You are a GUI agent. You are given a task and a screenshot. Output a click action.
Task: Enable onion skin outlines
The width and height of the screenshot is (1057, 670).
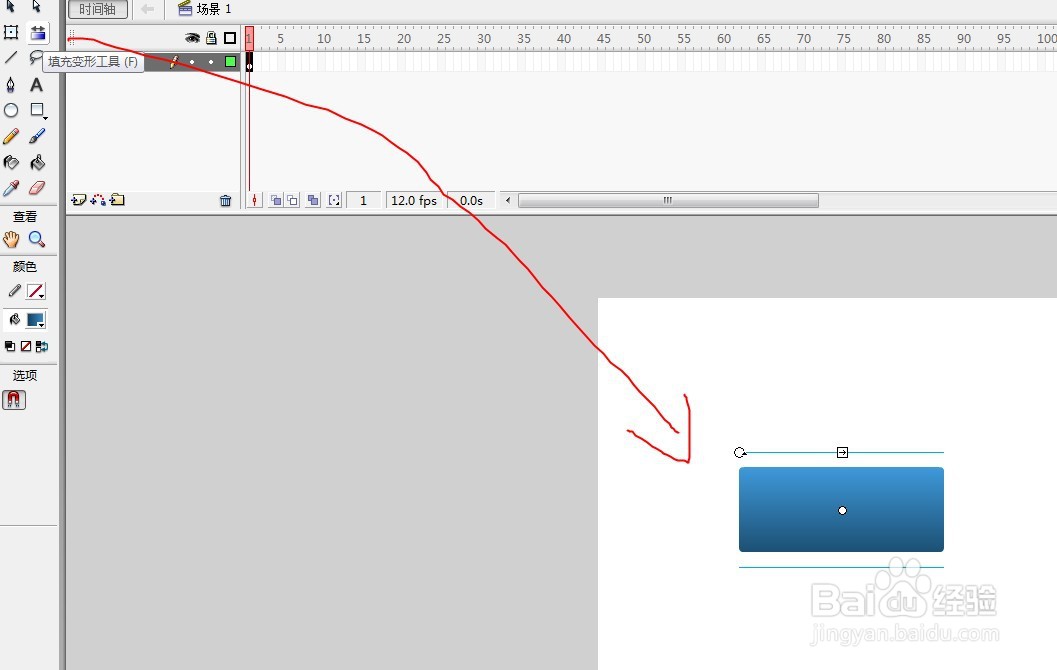coord(293,200)
